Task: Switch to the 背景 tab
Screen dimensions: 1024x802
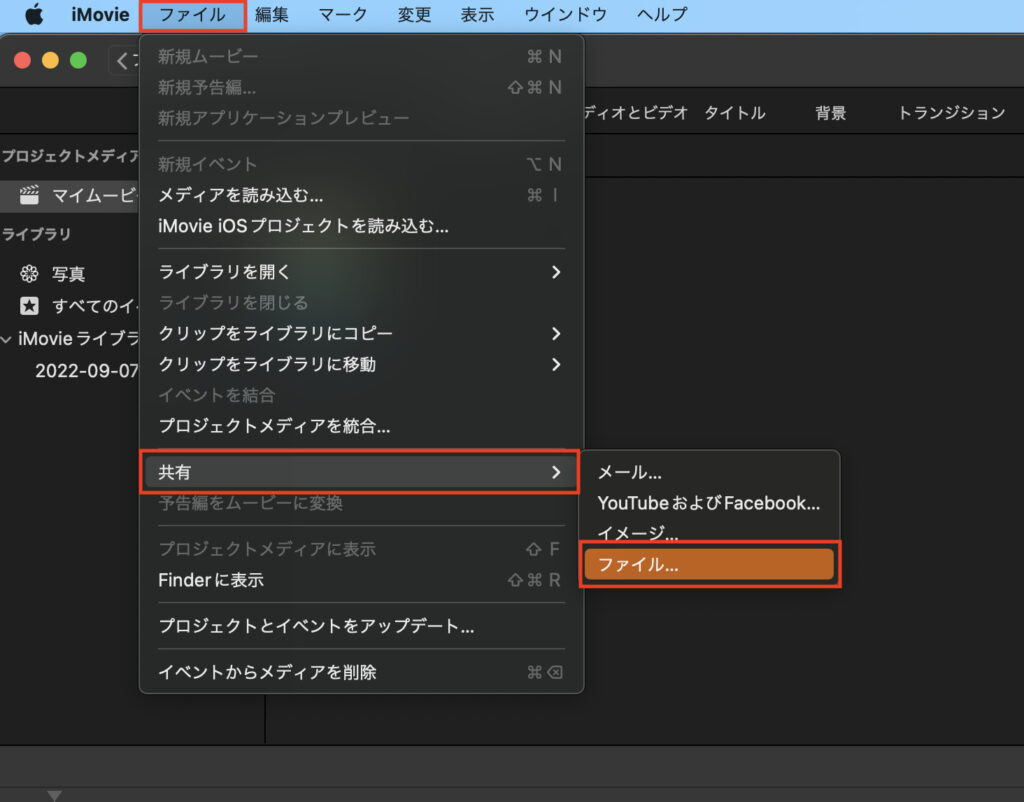Action: [830, 113]
